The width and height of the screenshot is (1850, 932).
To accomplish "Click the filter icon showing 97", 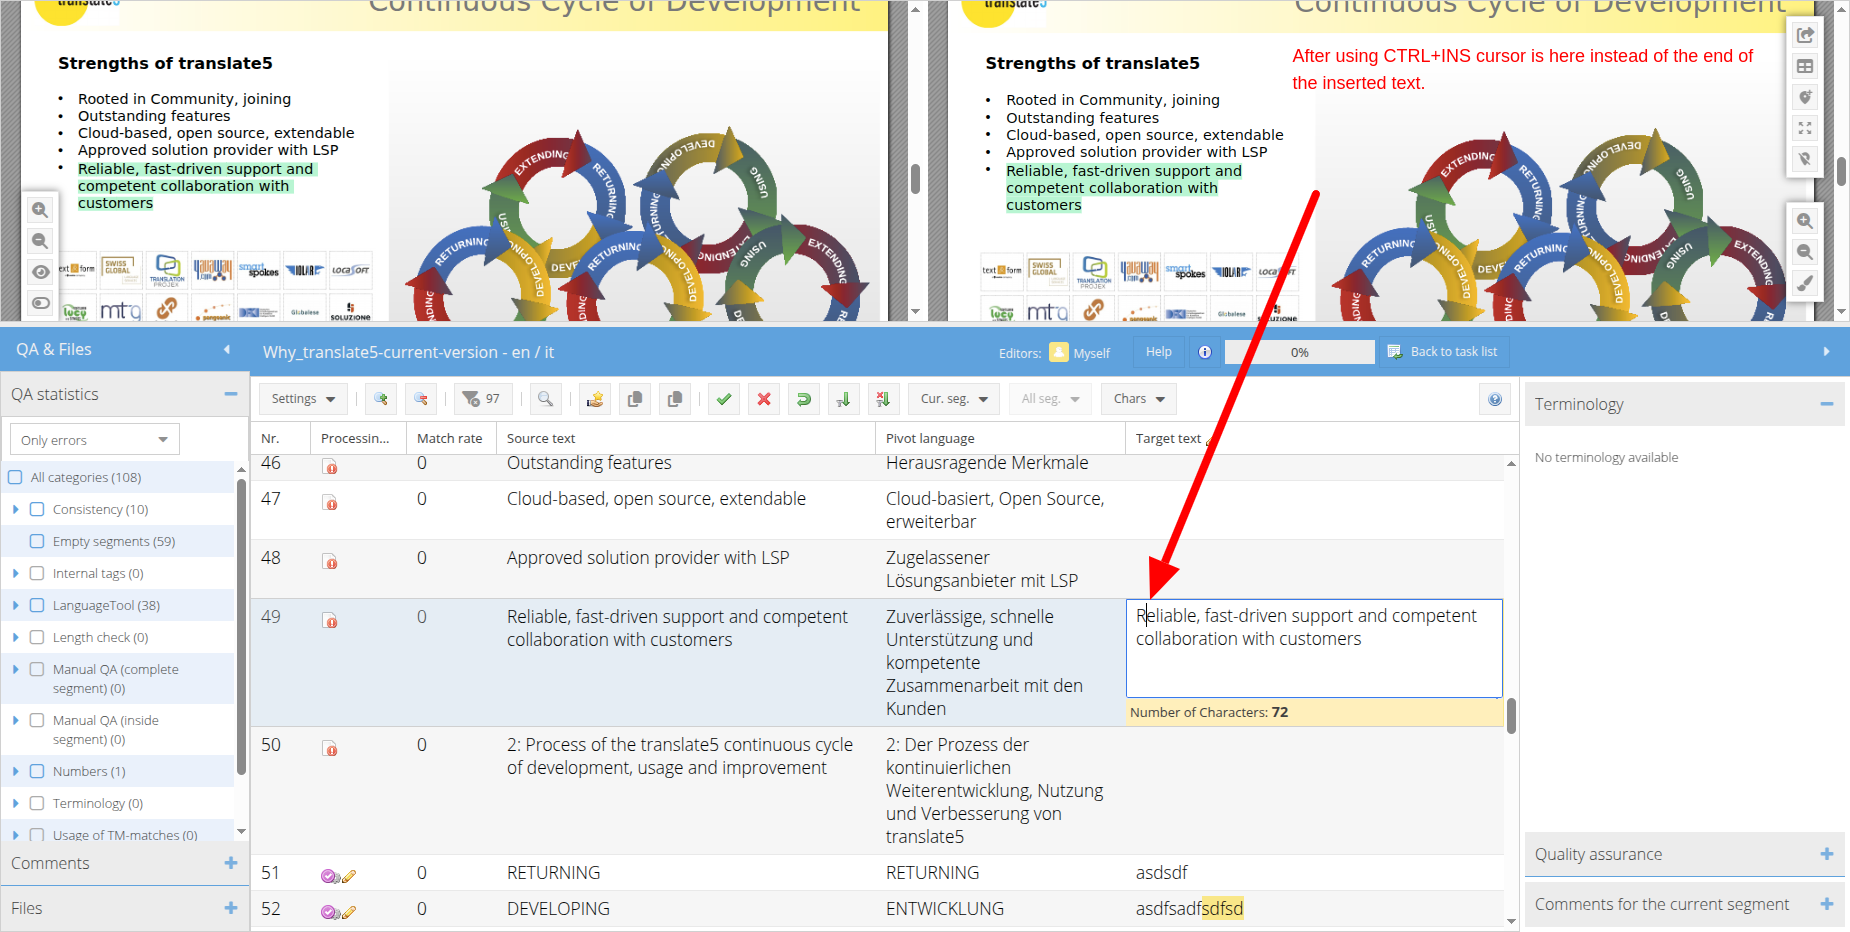I will (x=482, y=399).
